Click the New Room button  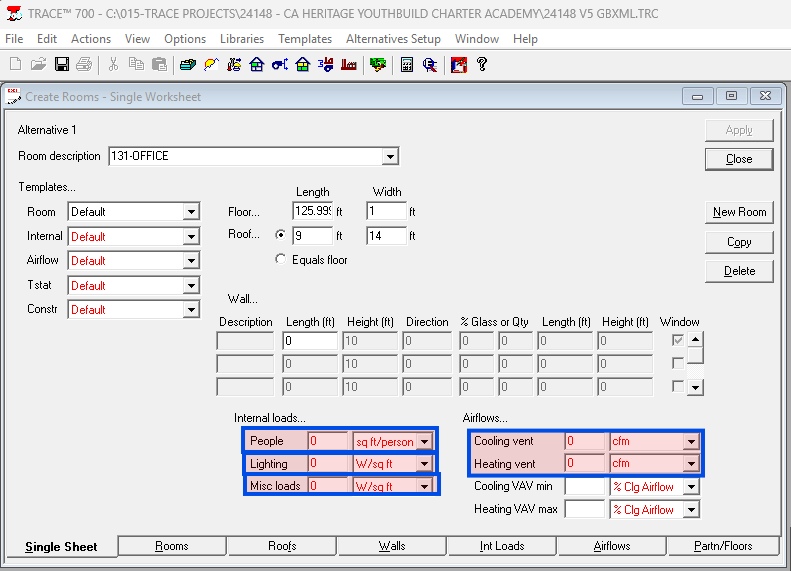(739, 212)
